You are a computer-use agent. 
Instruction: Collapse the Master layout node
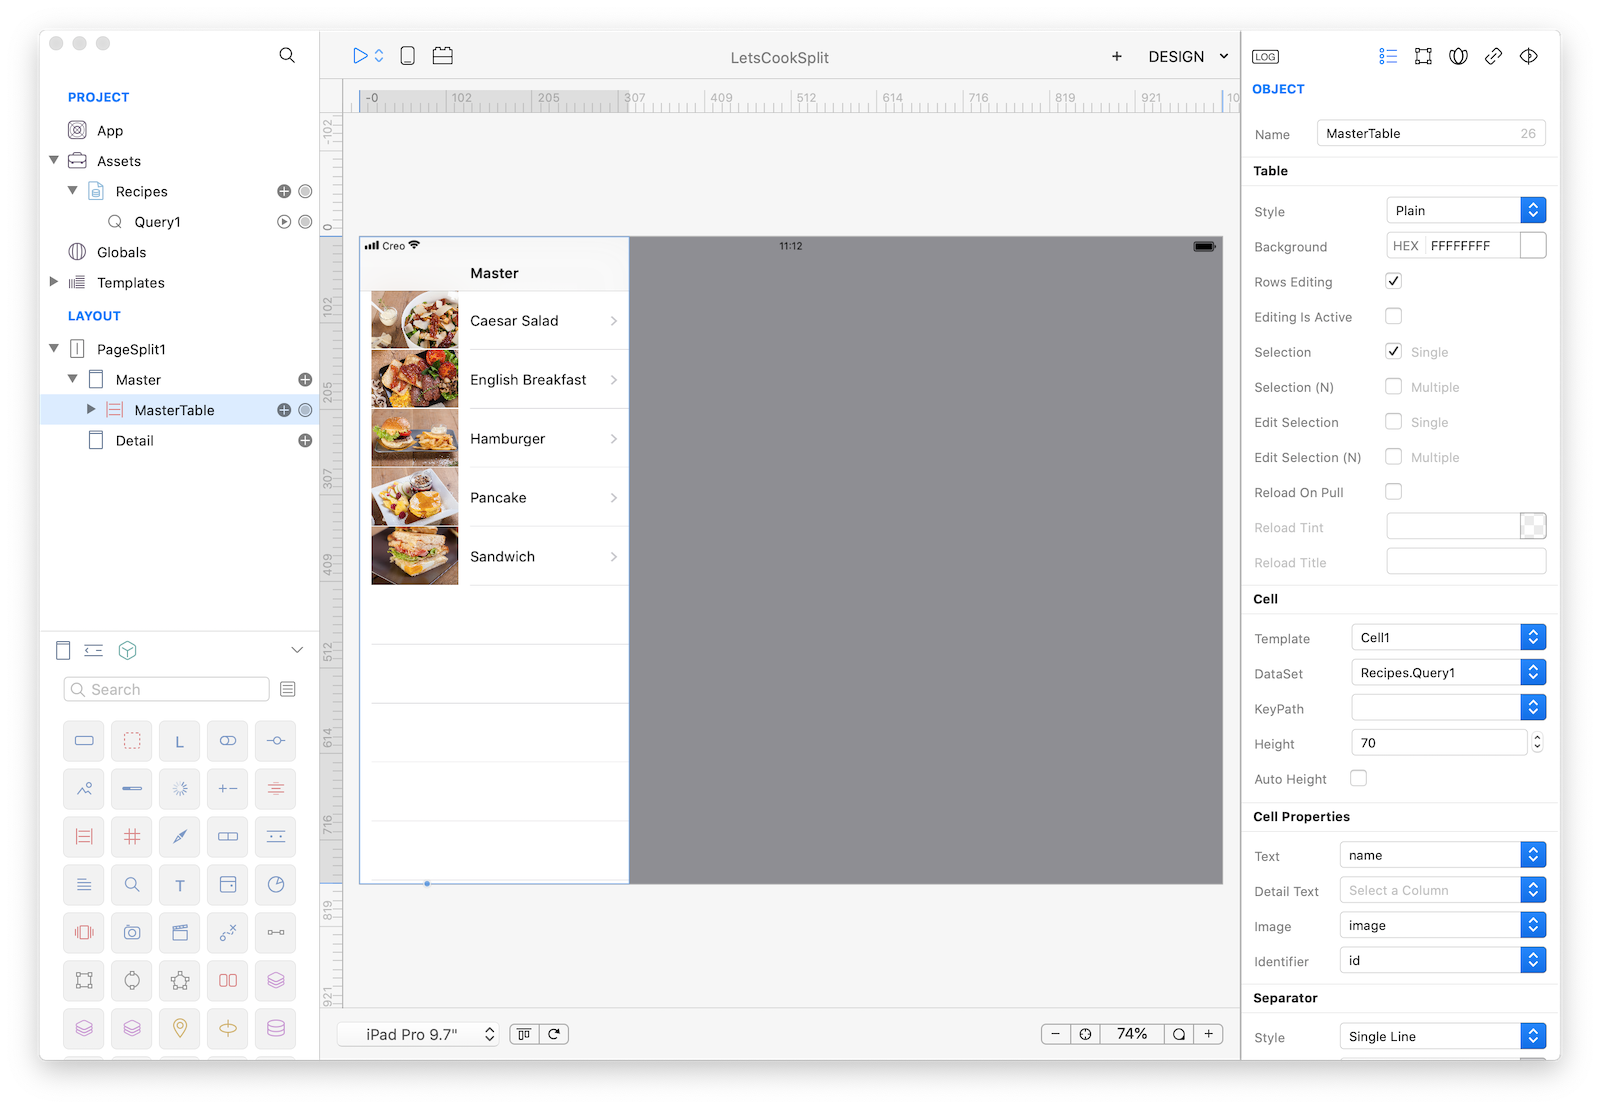(x=72, y=379)
